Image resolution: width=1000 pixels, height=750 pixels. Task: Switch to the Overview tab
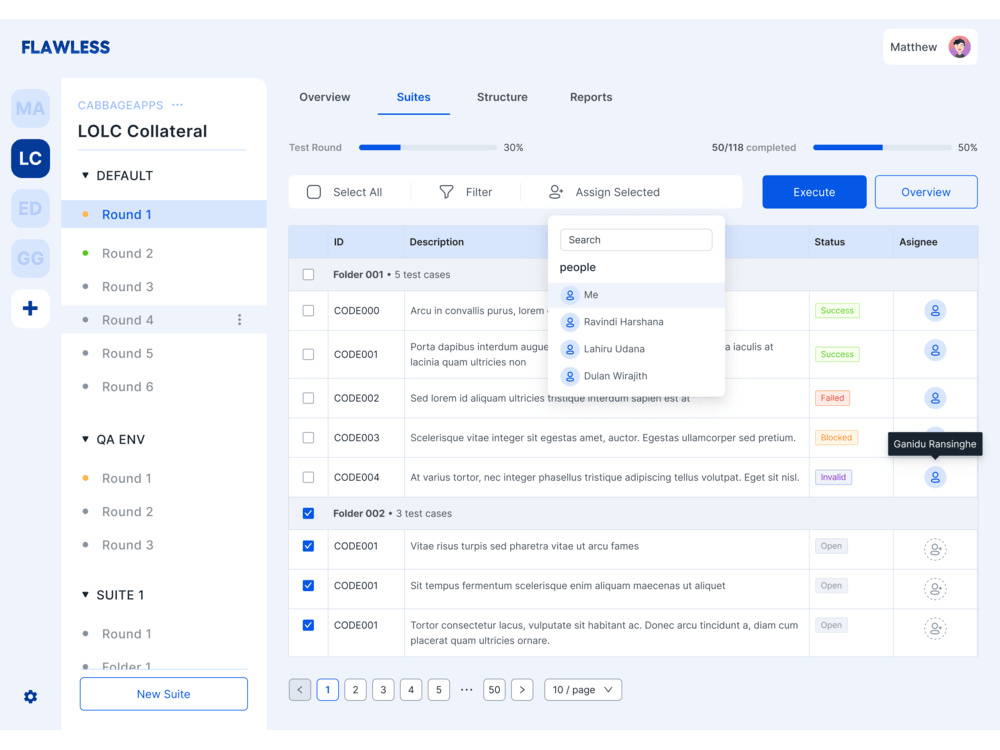(325, 97)
